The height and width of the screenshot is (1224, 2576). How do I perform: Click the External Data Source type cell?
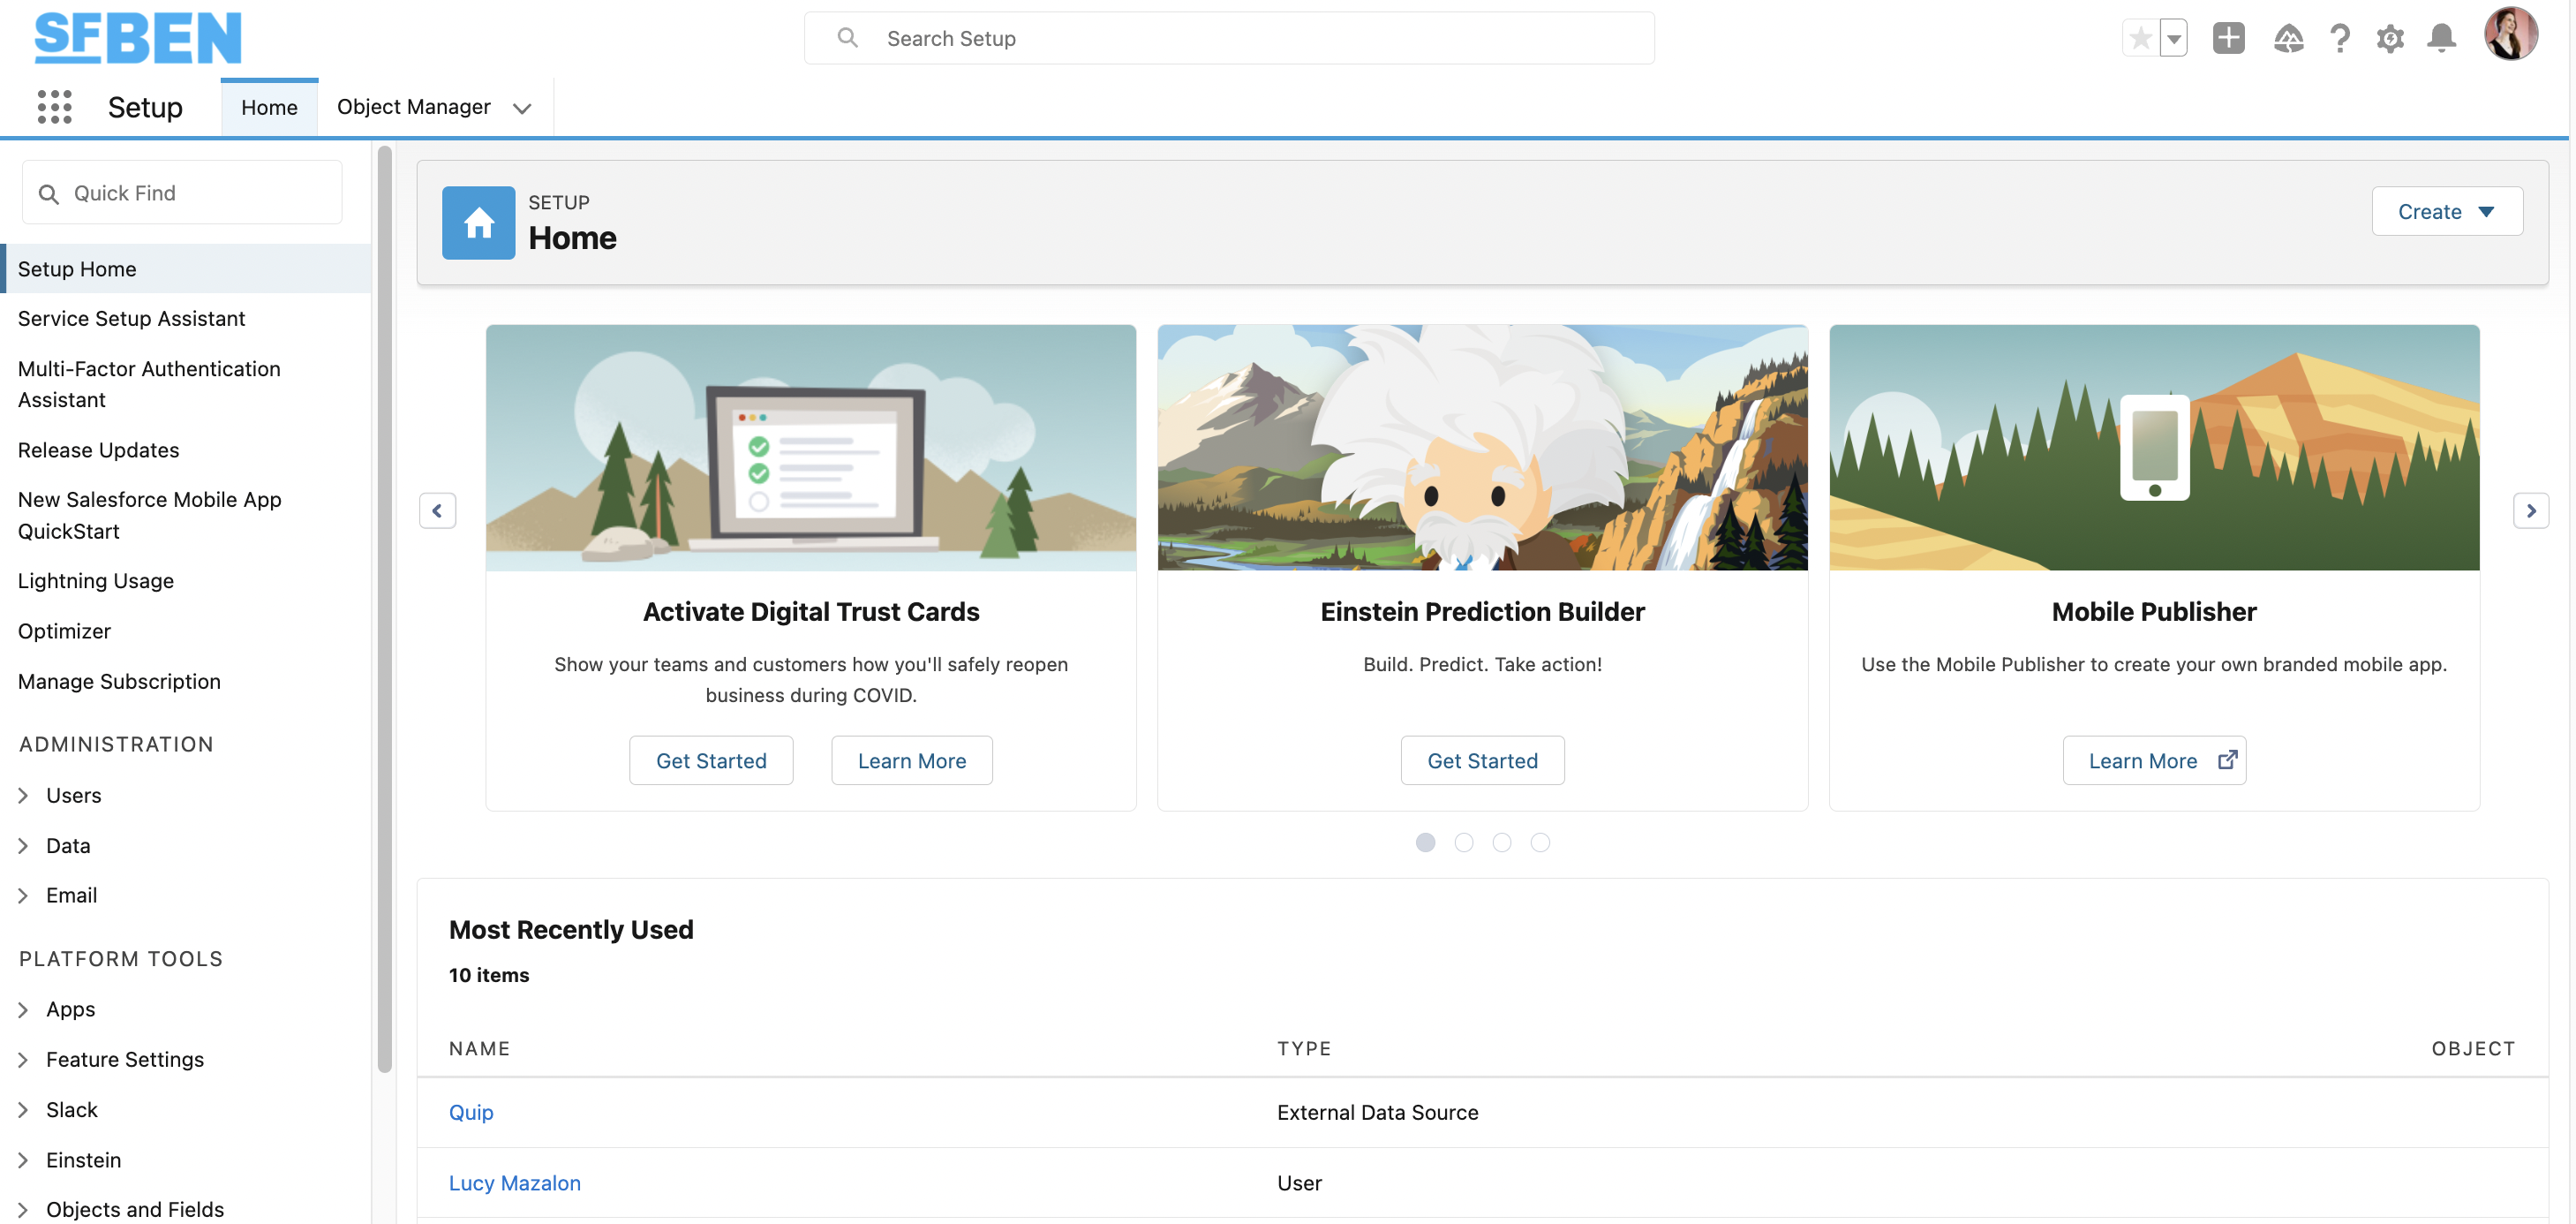tap(1377, 1112)
